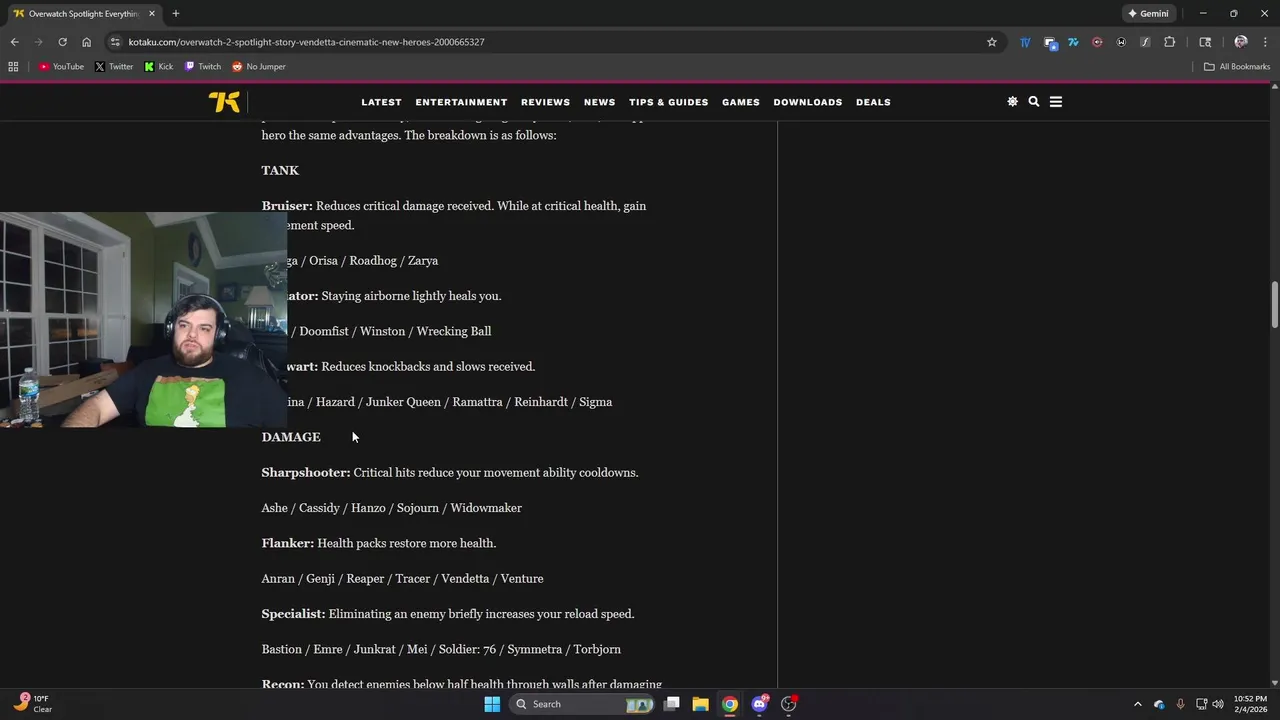The image size is (1280, 720).
Task: Open a new browser tab
Action: coord(176,14)
